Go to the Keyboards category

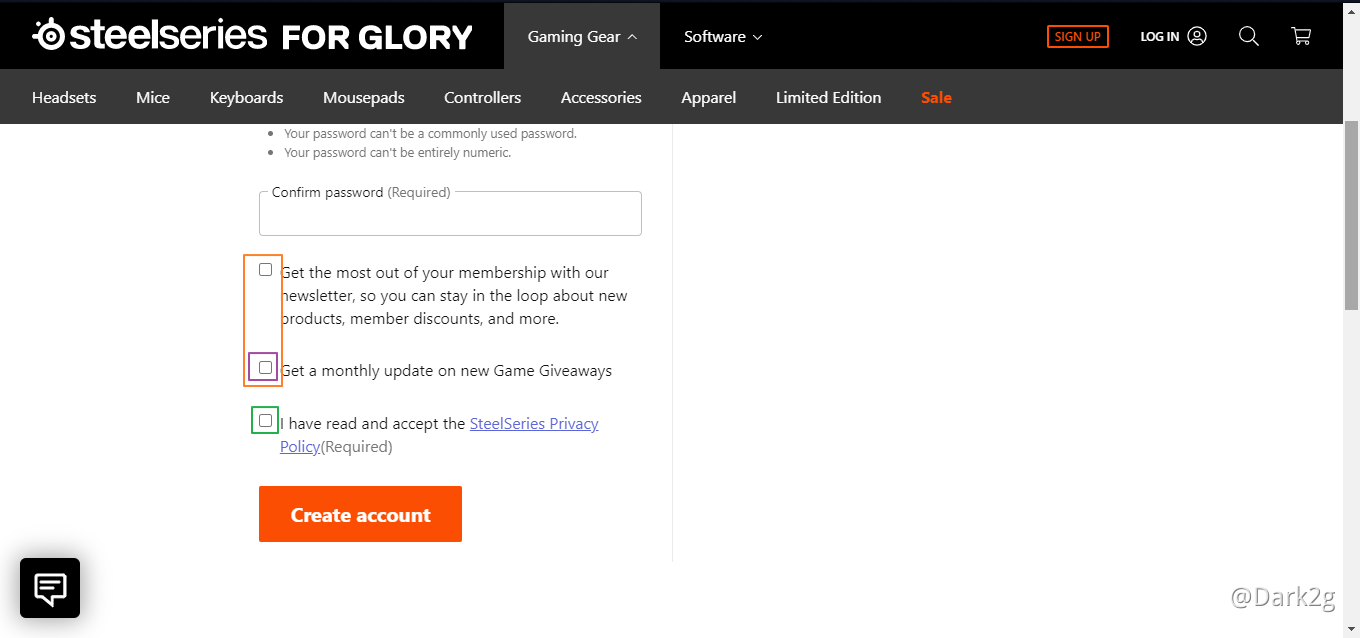[x=246, y=97]
